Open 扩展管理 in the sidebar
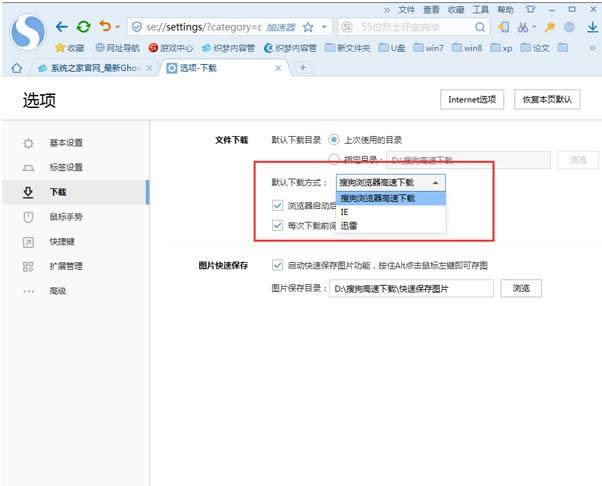 (x=66, y=266)
